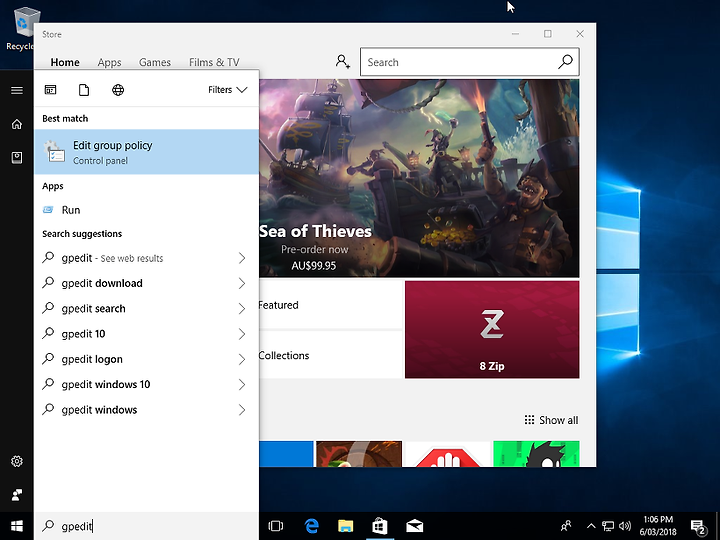Open the Notebook icon in search sidebar
The height and width of the screenshot is (540, 720).
click(x=17, y=158)
